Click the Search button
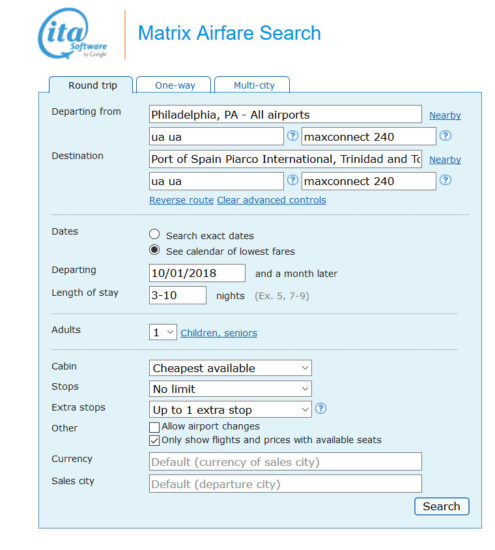Screen dimensions: 495x550 (441, 507)
